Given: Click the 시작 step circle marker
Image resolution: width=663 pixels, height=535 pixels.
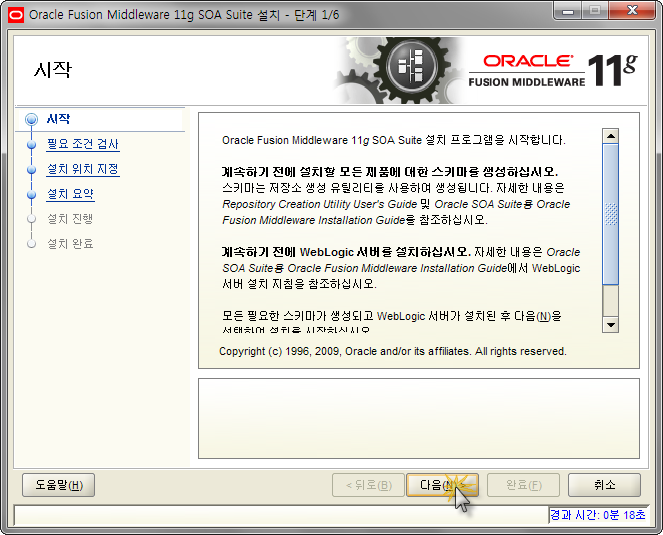Looking at the screenshot, I should pos(31,119).
